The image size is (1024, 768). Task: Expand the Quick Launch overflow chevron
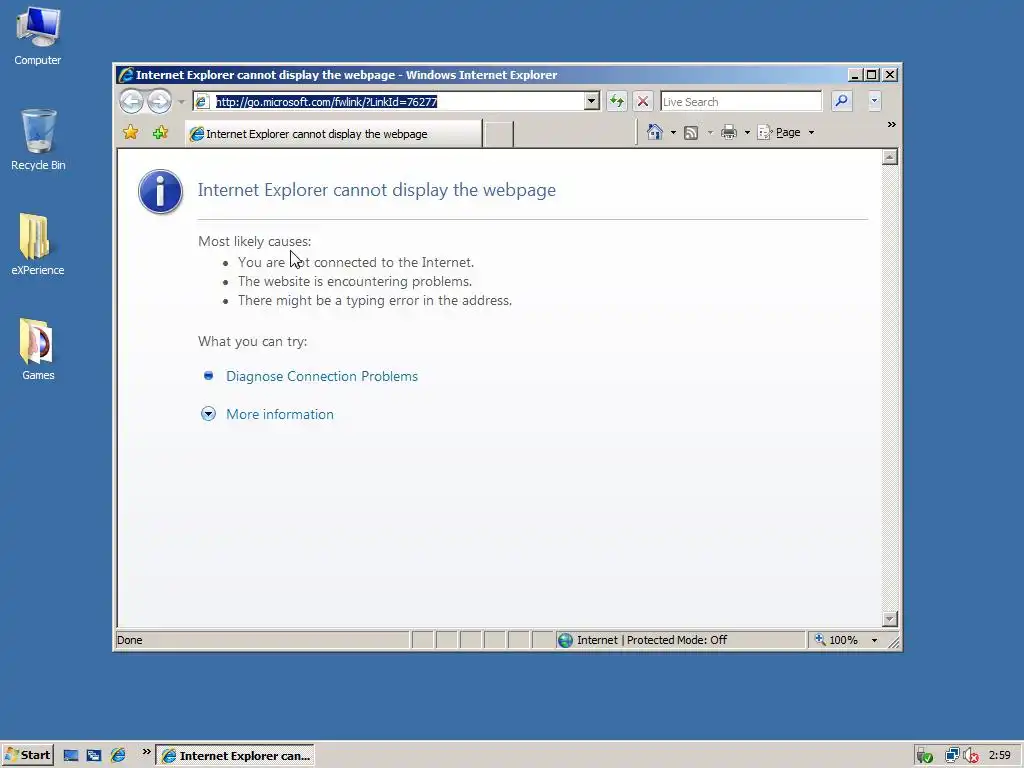tap(146, 752)
